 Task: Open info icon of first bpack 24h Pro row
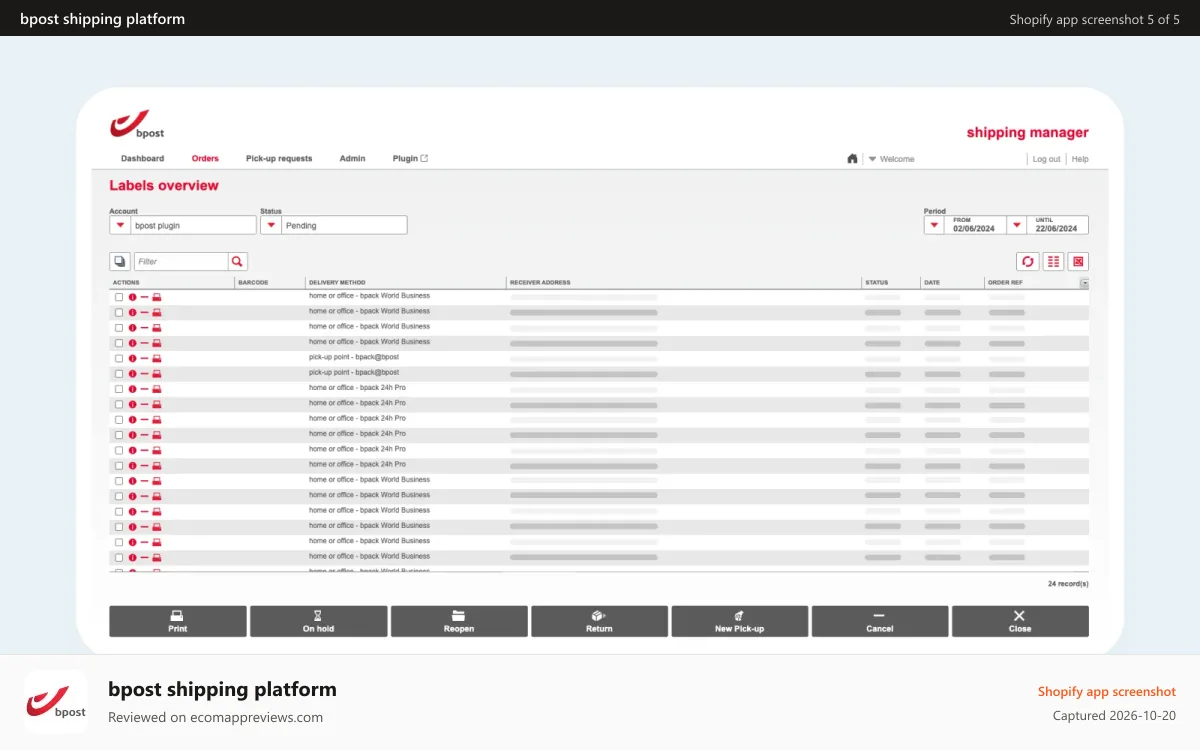click(132, 389)
